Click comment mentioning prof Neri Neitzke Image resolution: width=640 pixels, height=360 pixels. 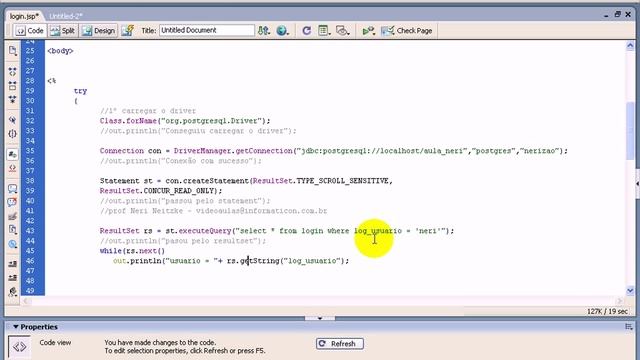coord(213,211)
